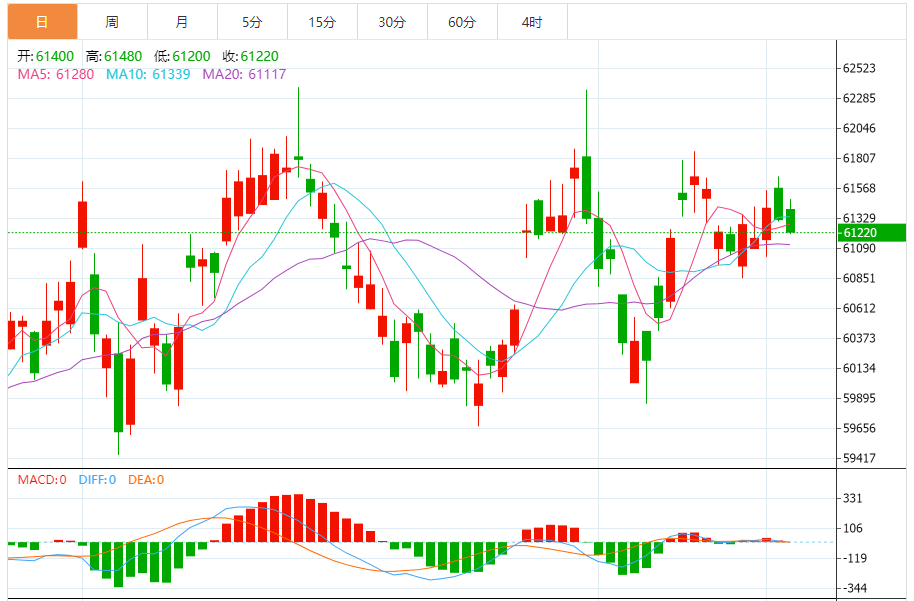Viewport: 914px width, 601px height.
Task: Click MACD axis label 106
Action: point(852,528)
